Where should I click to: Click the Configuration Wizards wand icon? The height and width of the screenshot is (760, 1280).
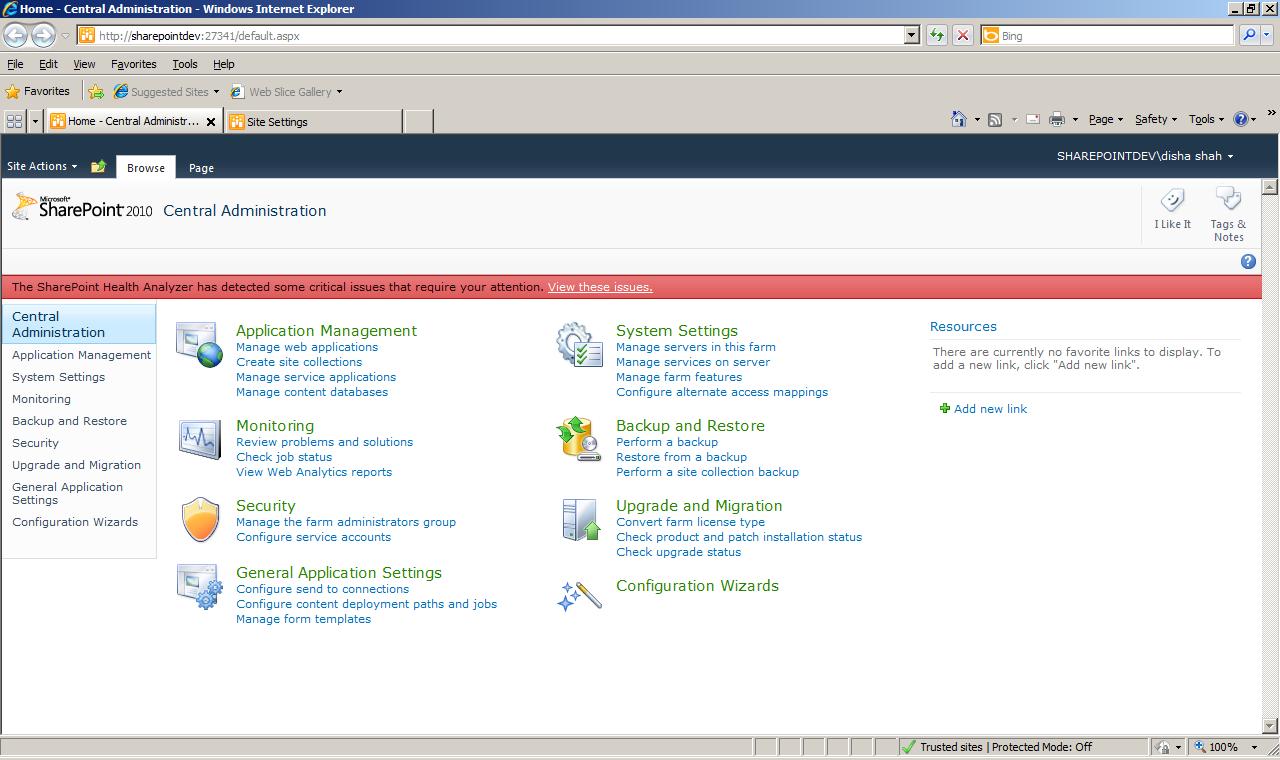(x=579, y=595)
